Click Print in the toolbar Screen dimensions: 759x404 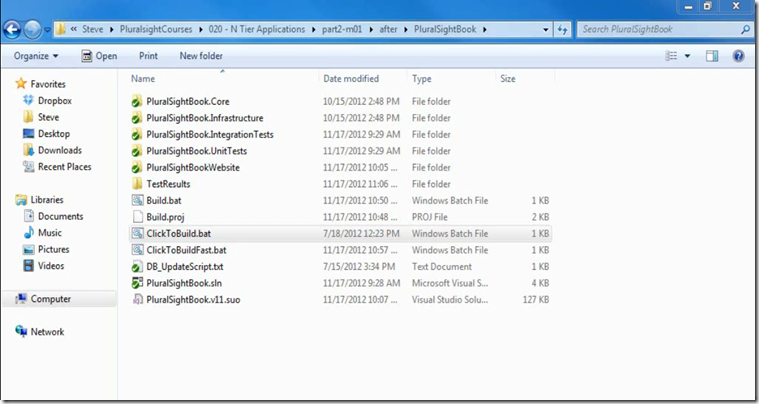click(x=148, y=56)
